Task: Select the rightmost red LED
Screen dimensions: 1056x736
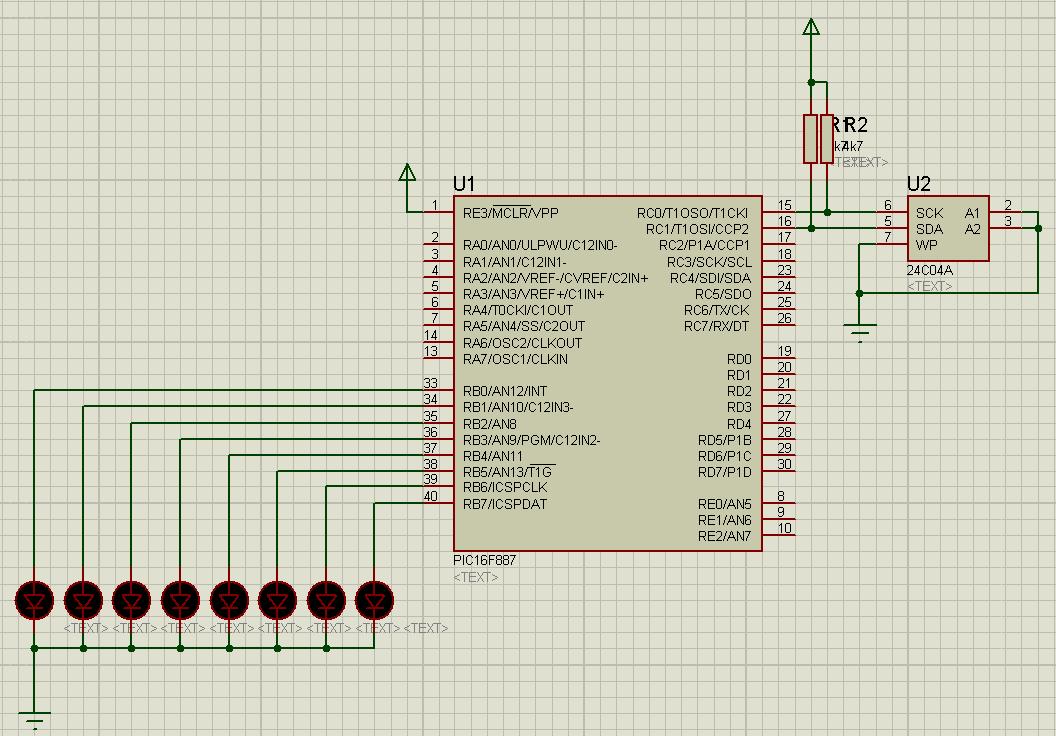Action: tap(374, 600)
